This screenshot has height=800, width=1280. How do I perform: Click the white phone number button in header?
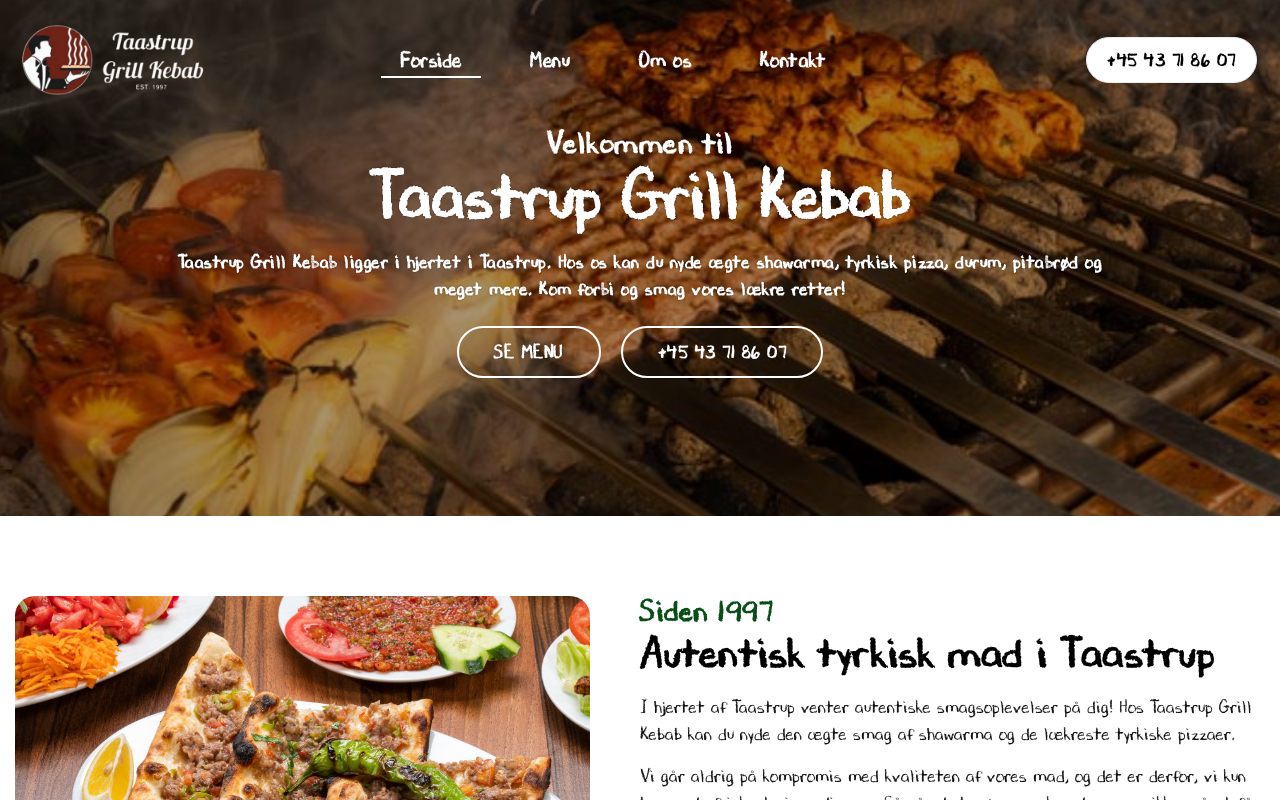1171,60
